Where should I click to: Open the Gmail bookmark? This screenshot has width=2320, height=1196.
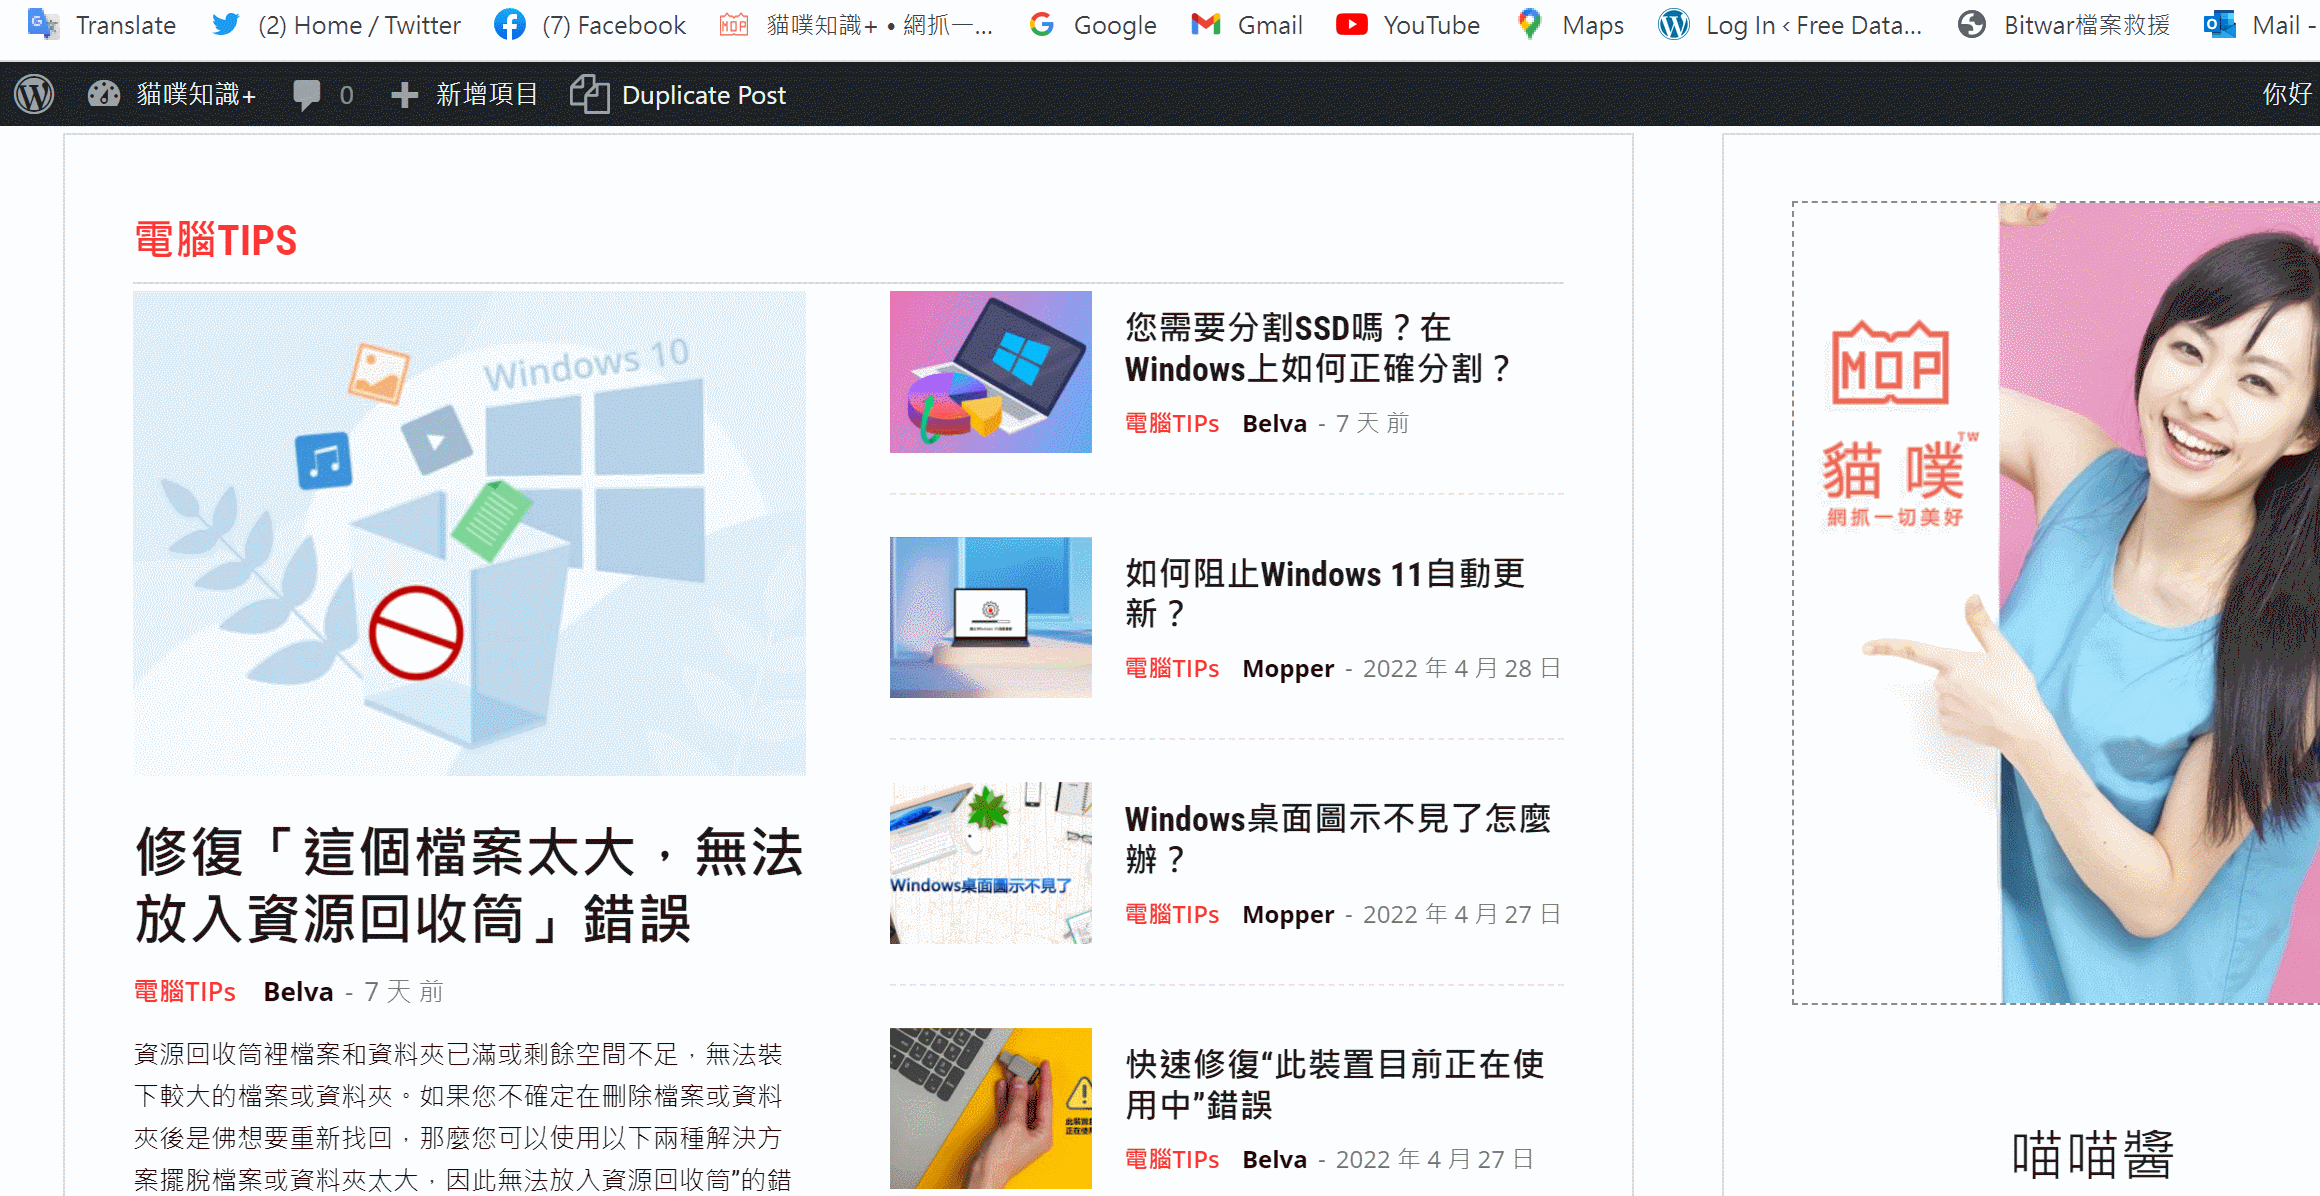point(1247,25)
